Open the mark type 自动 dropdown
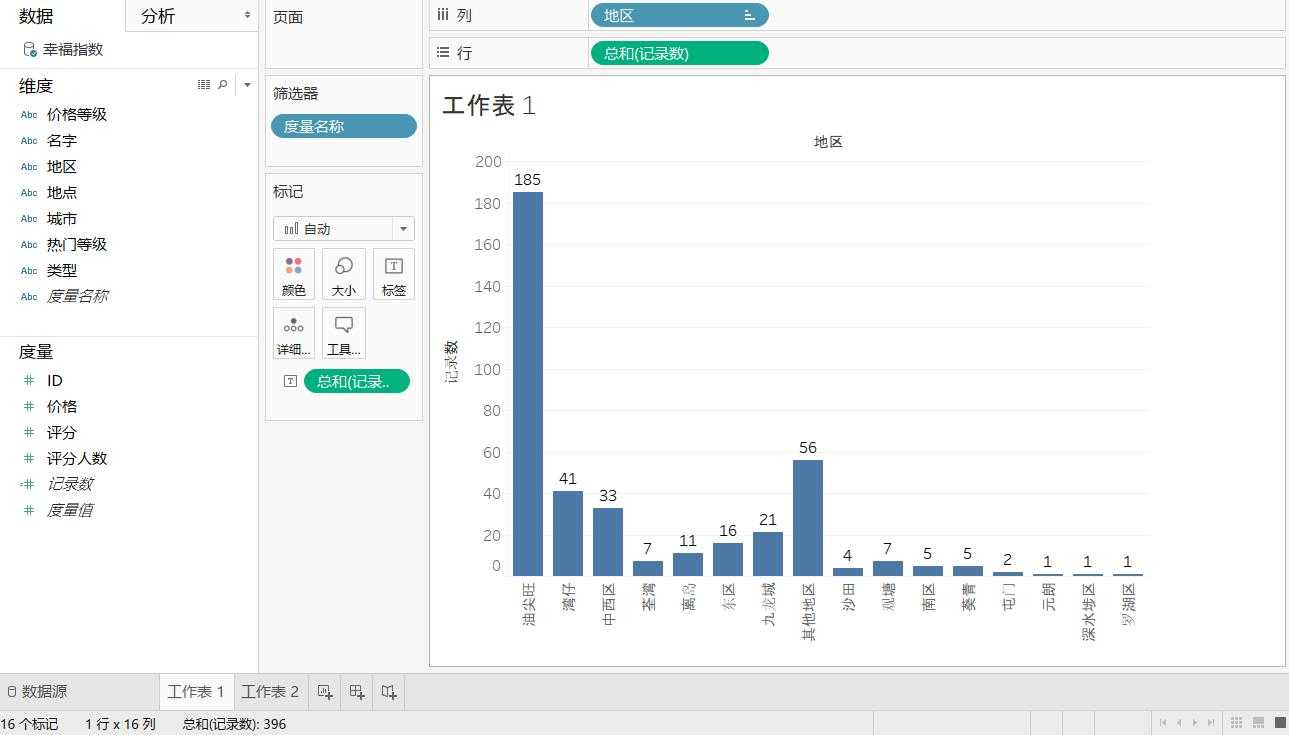Image resolution: width=1289 pixels, height=735 pixels. pos(343,228)
